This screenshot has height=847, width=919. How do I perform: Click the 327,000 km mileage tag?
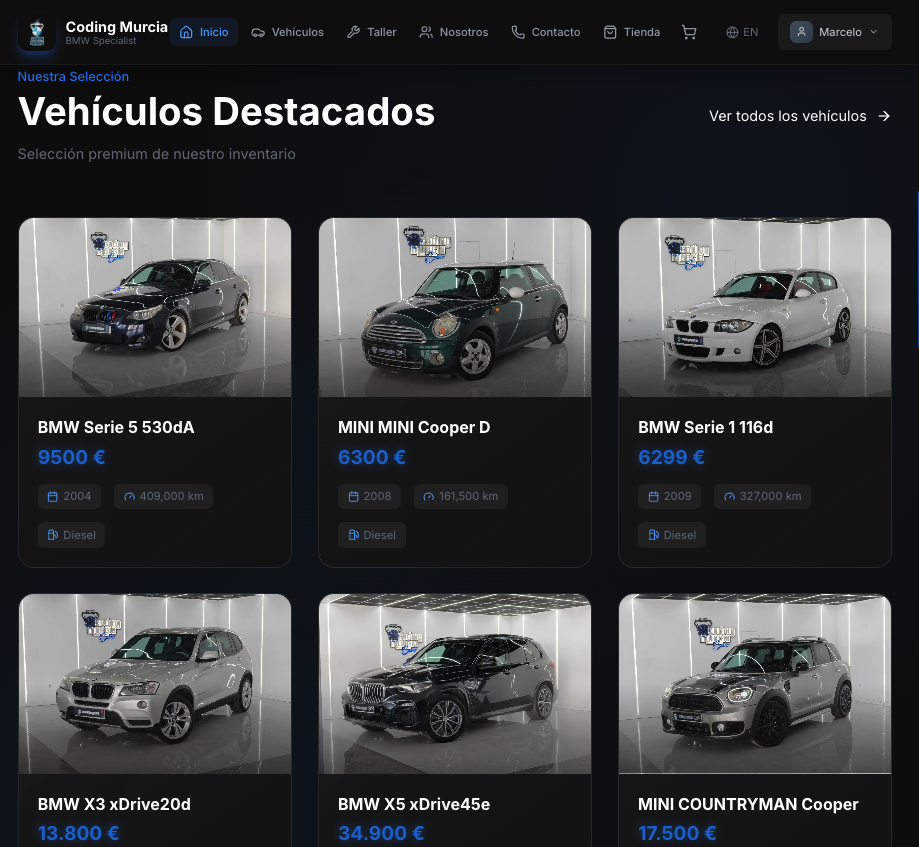[x=763, y=496]
